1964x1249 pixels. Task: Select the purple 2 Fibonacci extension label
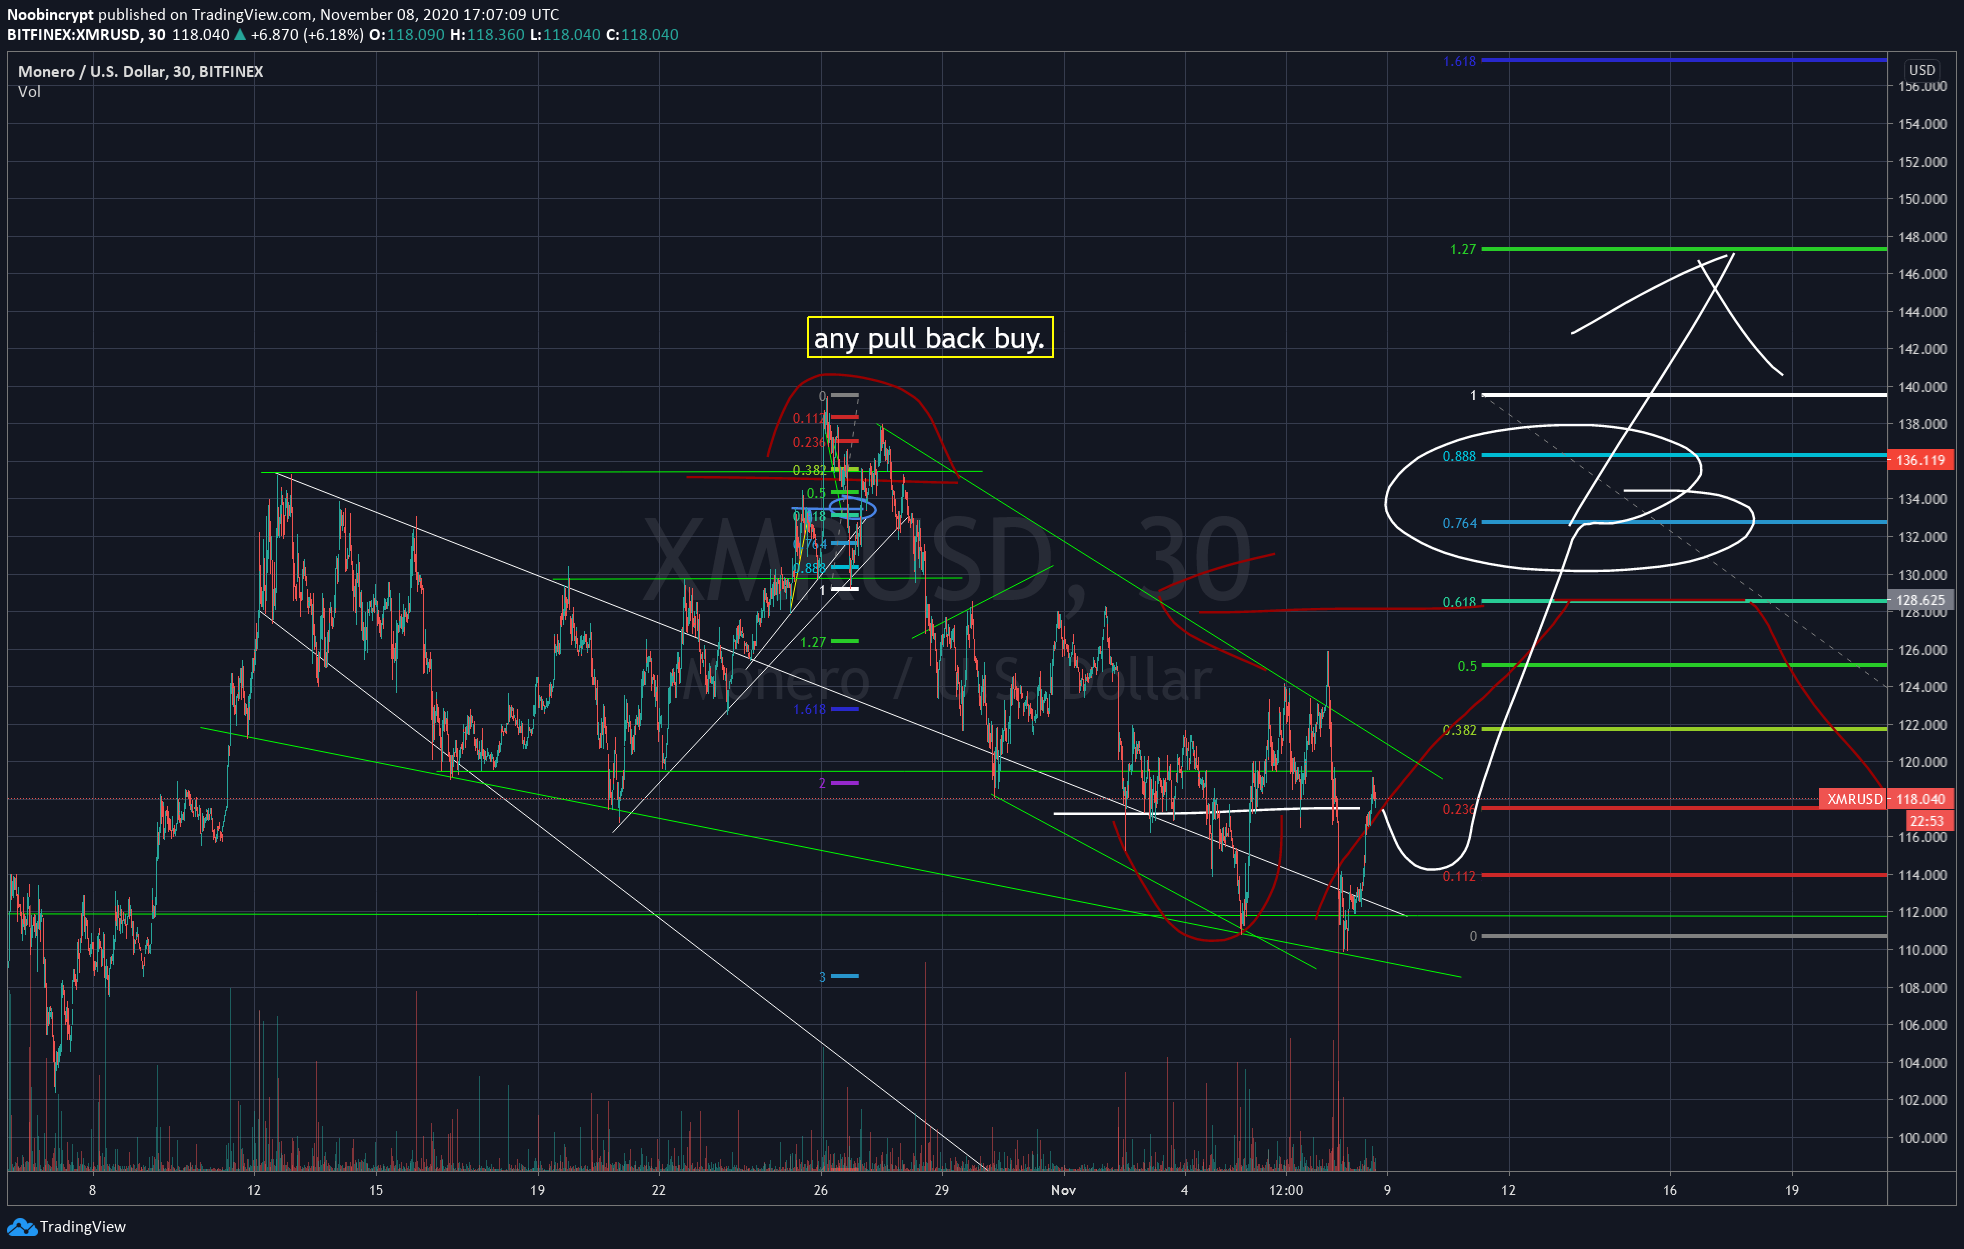(822, 783)
